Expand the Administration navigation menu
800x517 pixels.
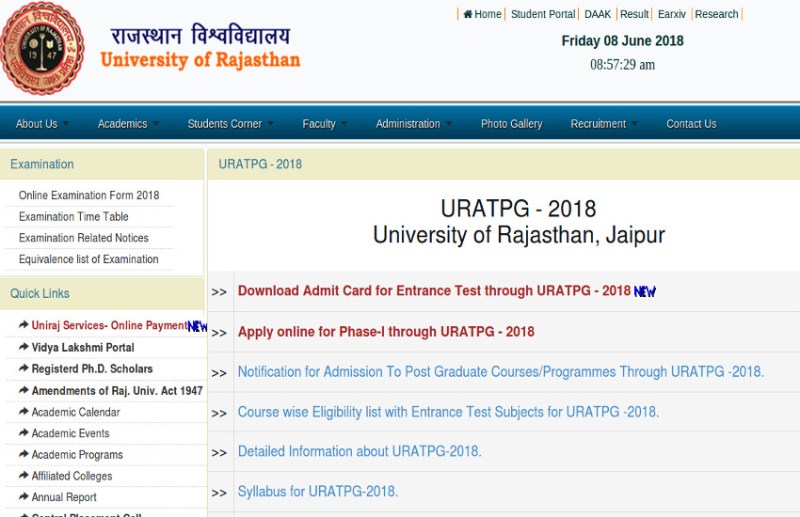click(x=413, y=124)
